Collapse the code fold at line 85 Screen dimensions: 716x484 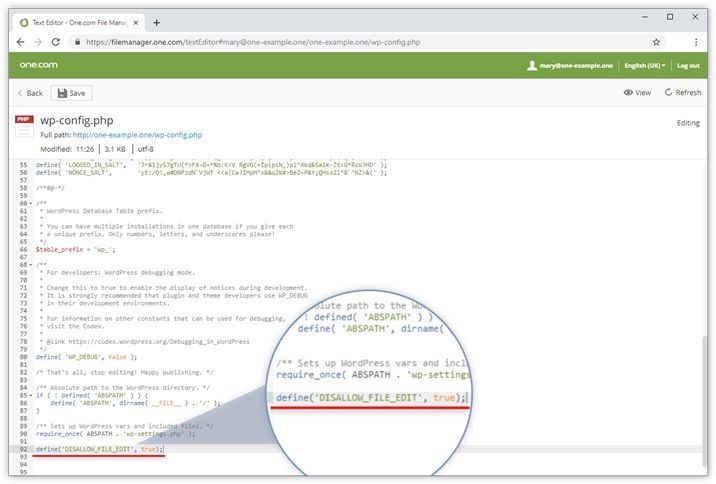pos(31,396)
